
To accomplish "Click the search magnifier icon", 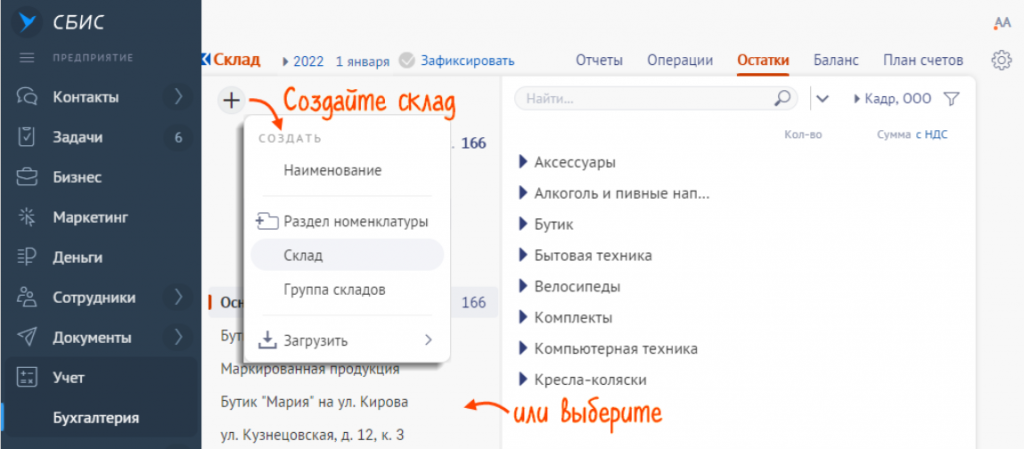I will tap(781, 99).
